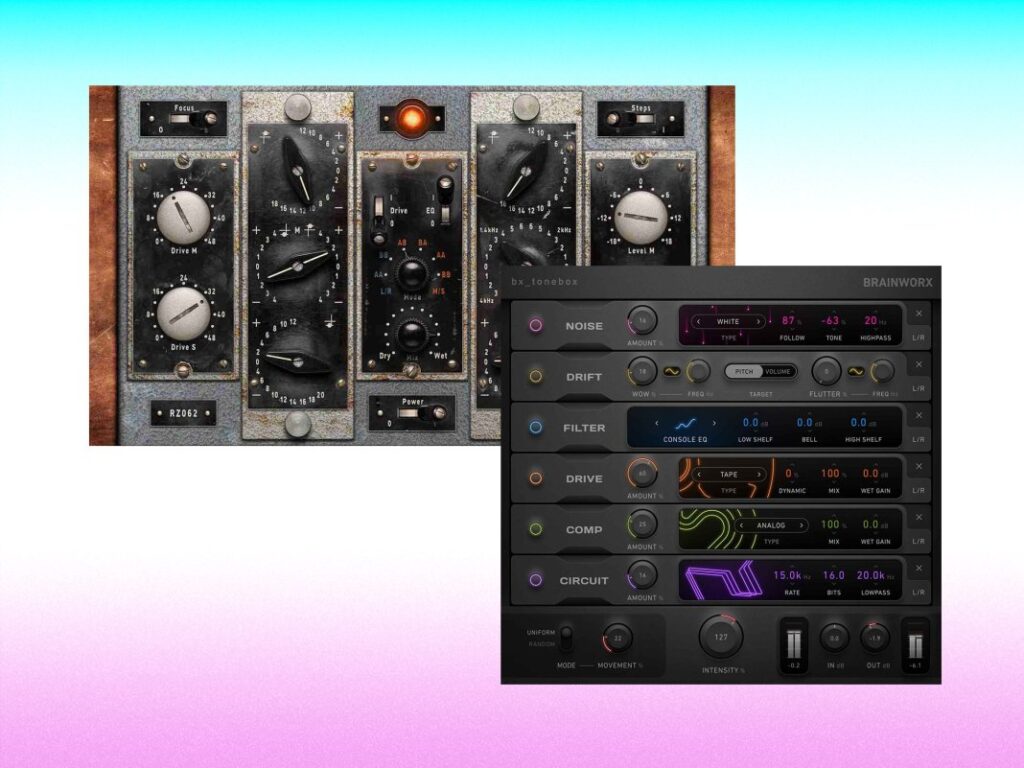Flip the Steps switch on the RZ062
Image resolution: width=1024 pixels, height=768 pixels.
630,119
